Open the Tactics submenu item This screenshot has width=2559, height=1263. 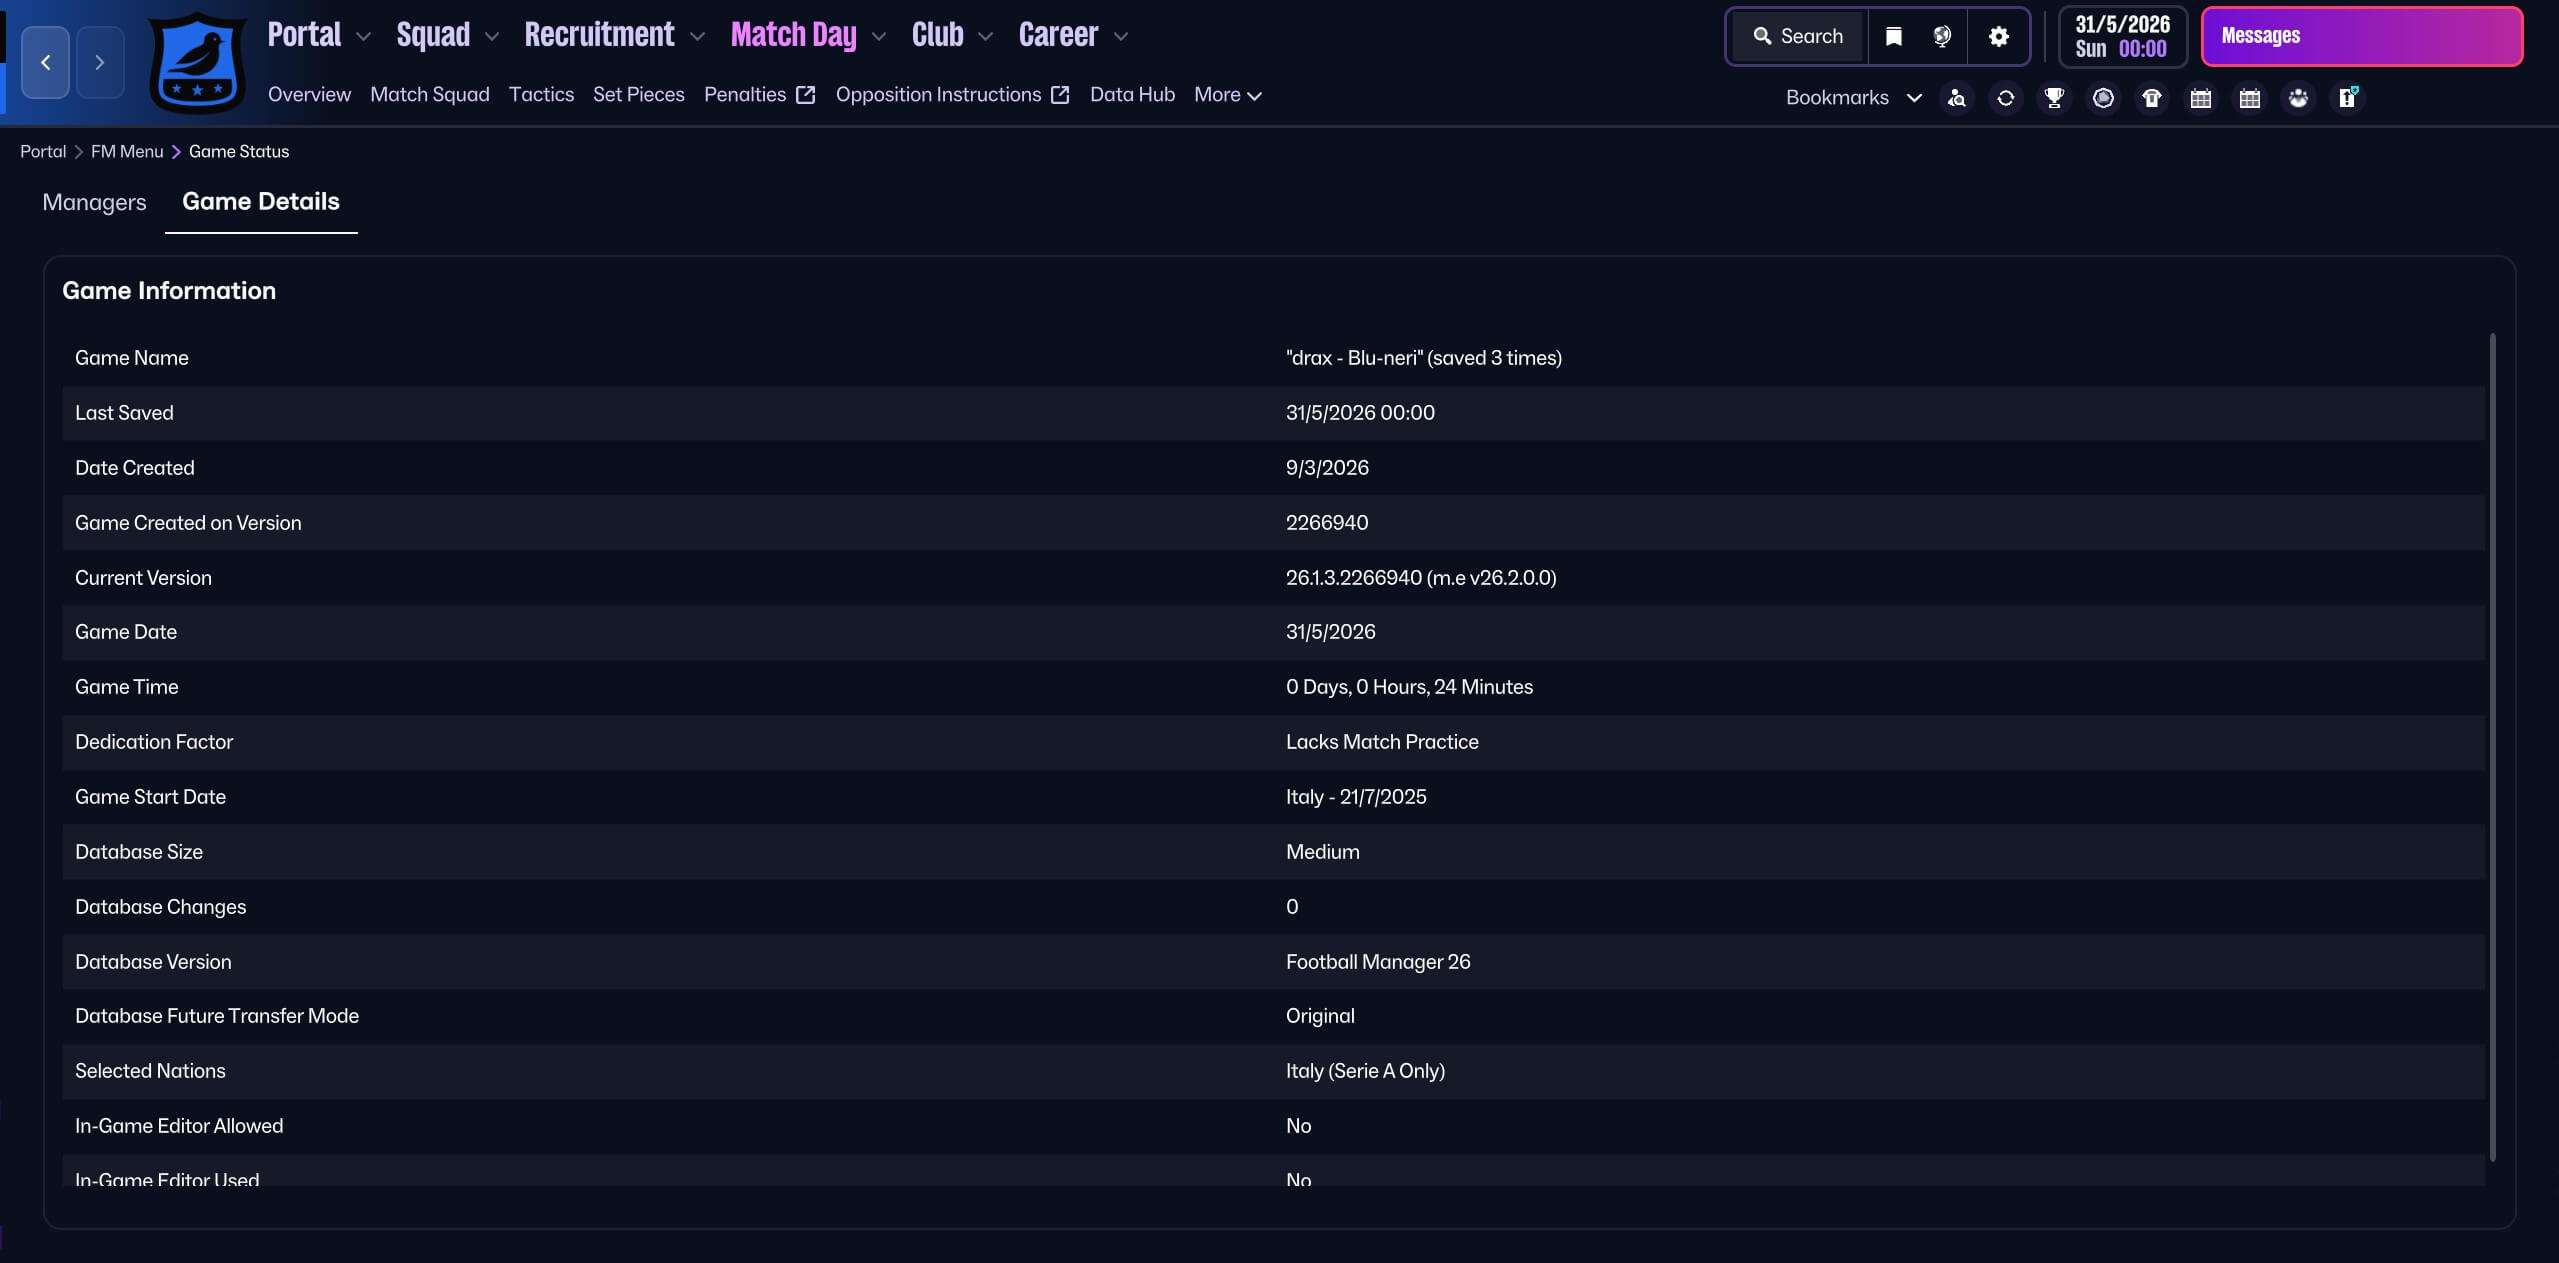click(541, 95)
